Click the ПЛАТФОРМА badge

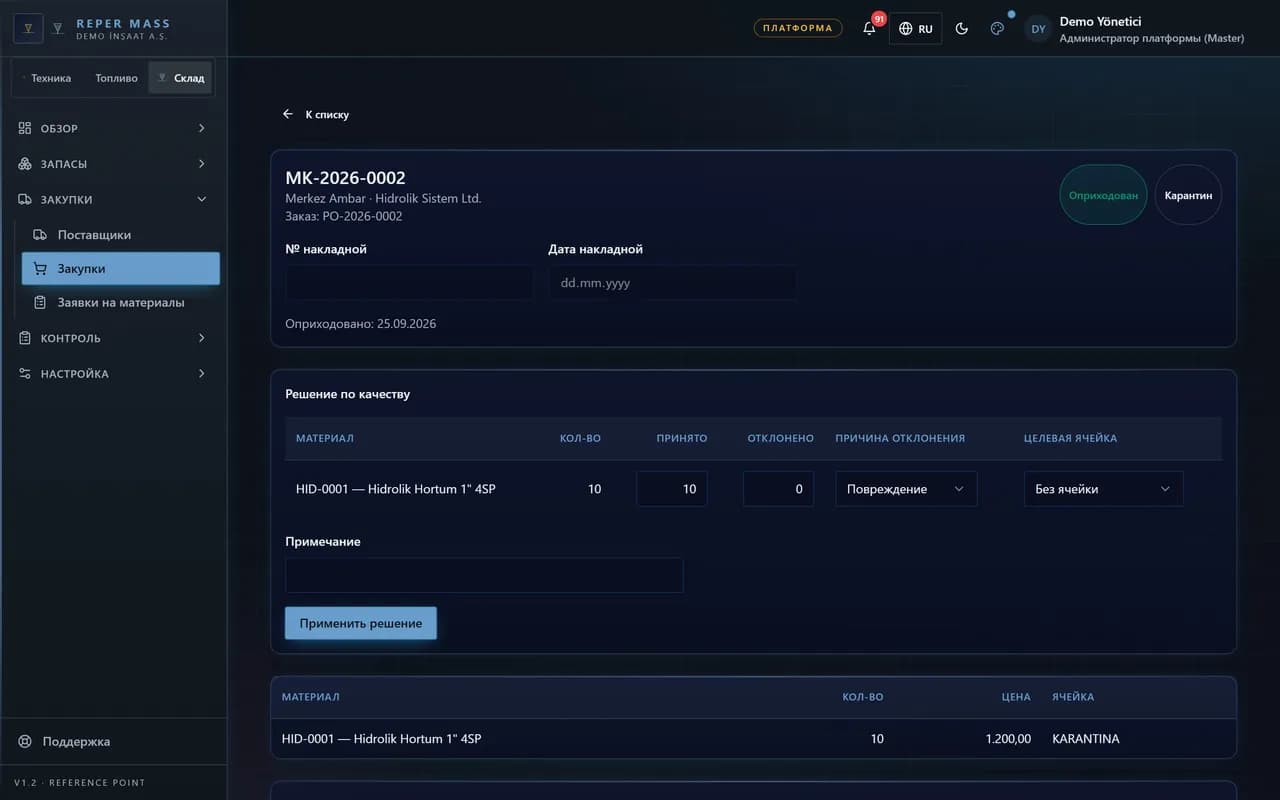[798, 28]
